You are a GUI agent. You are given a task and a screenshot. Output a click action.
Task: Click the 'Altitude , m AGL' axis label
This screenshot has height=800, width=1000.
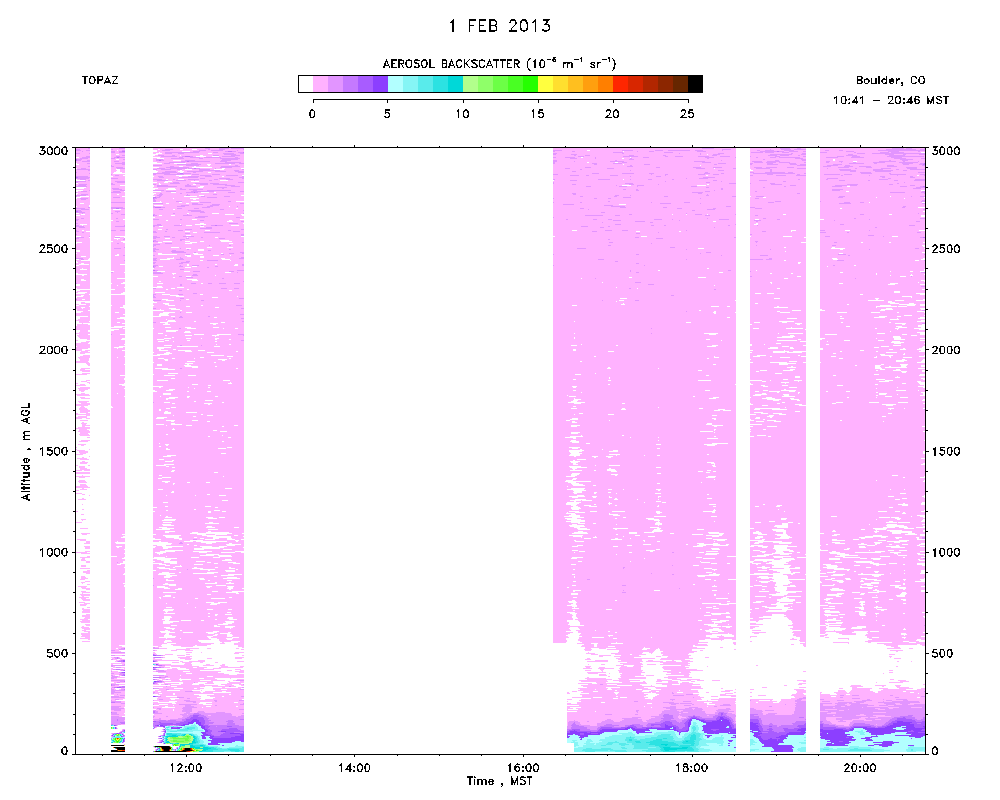[x=26, y=452]
